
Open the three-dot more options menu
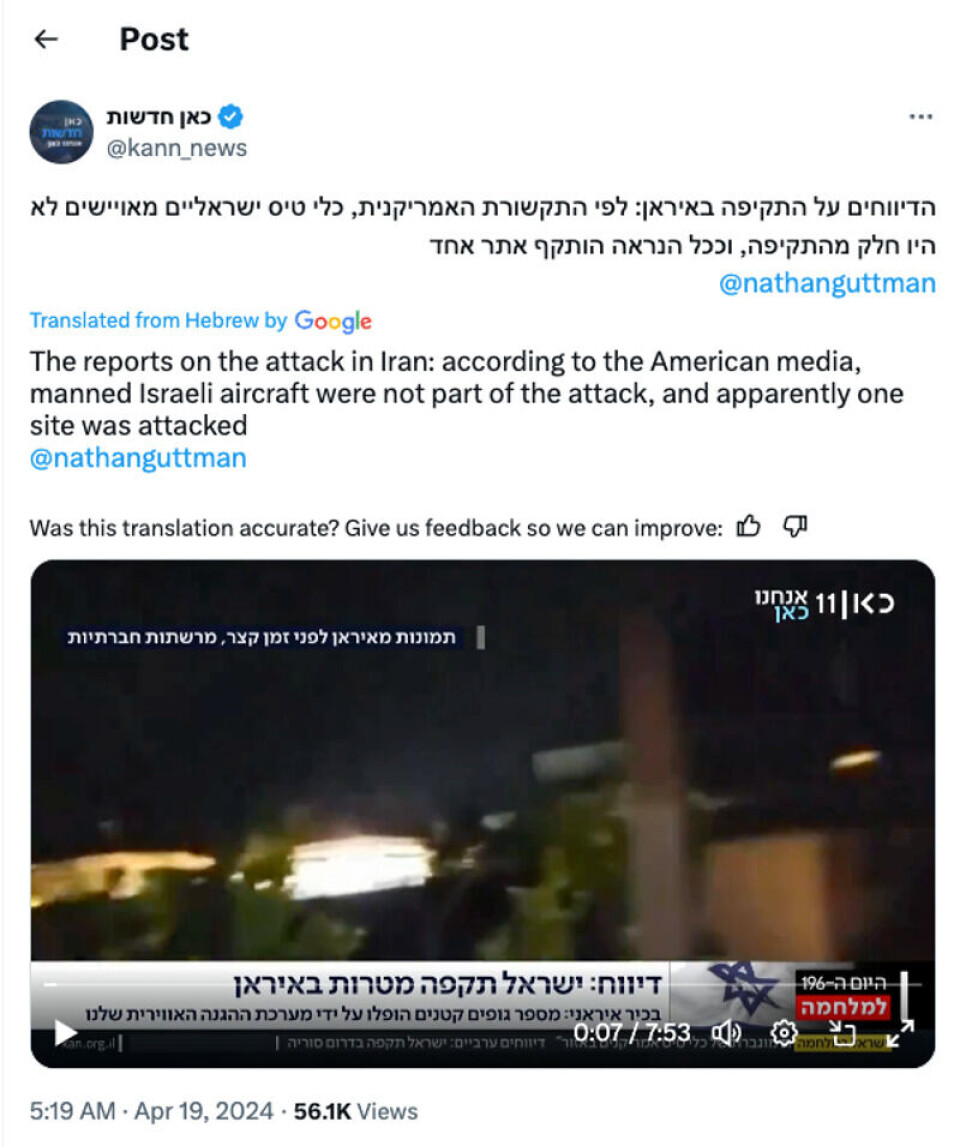pyautogui.click(x=921, y=116)
